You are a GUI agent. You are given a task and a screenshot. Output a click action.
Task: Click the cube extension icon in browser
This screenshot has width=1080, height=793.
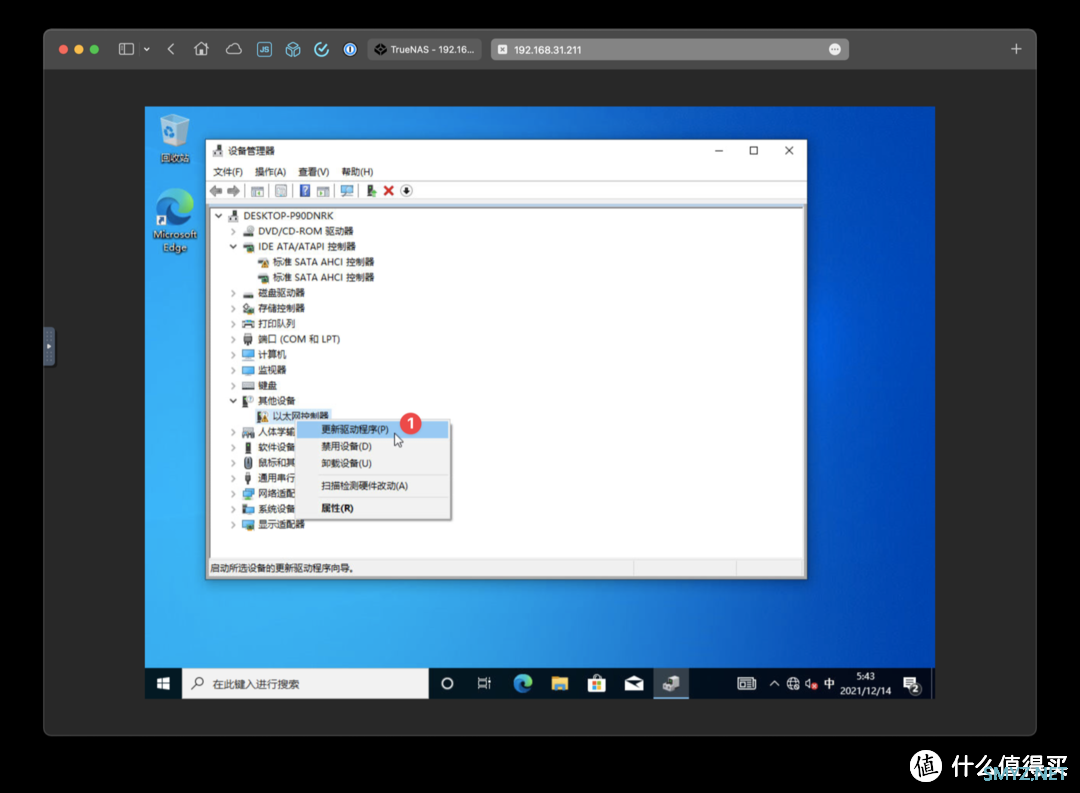[293, 50]
